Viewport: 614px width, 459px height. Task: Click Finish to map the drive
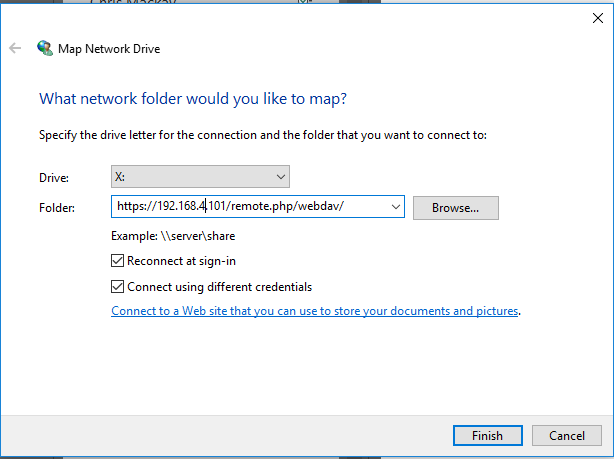(488, 436)
